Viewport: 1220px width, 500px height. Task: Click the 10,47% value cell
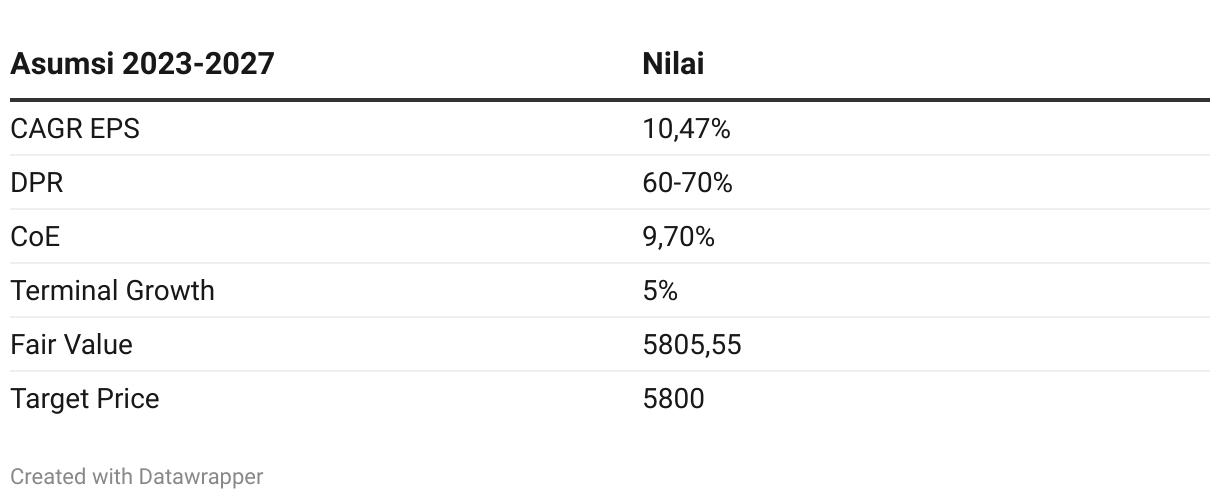(686, 129)
